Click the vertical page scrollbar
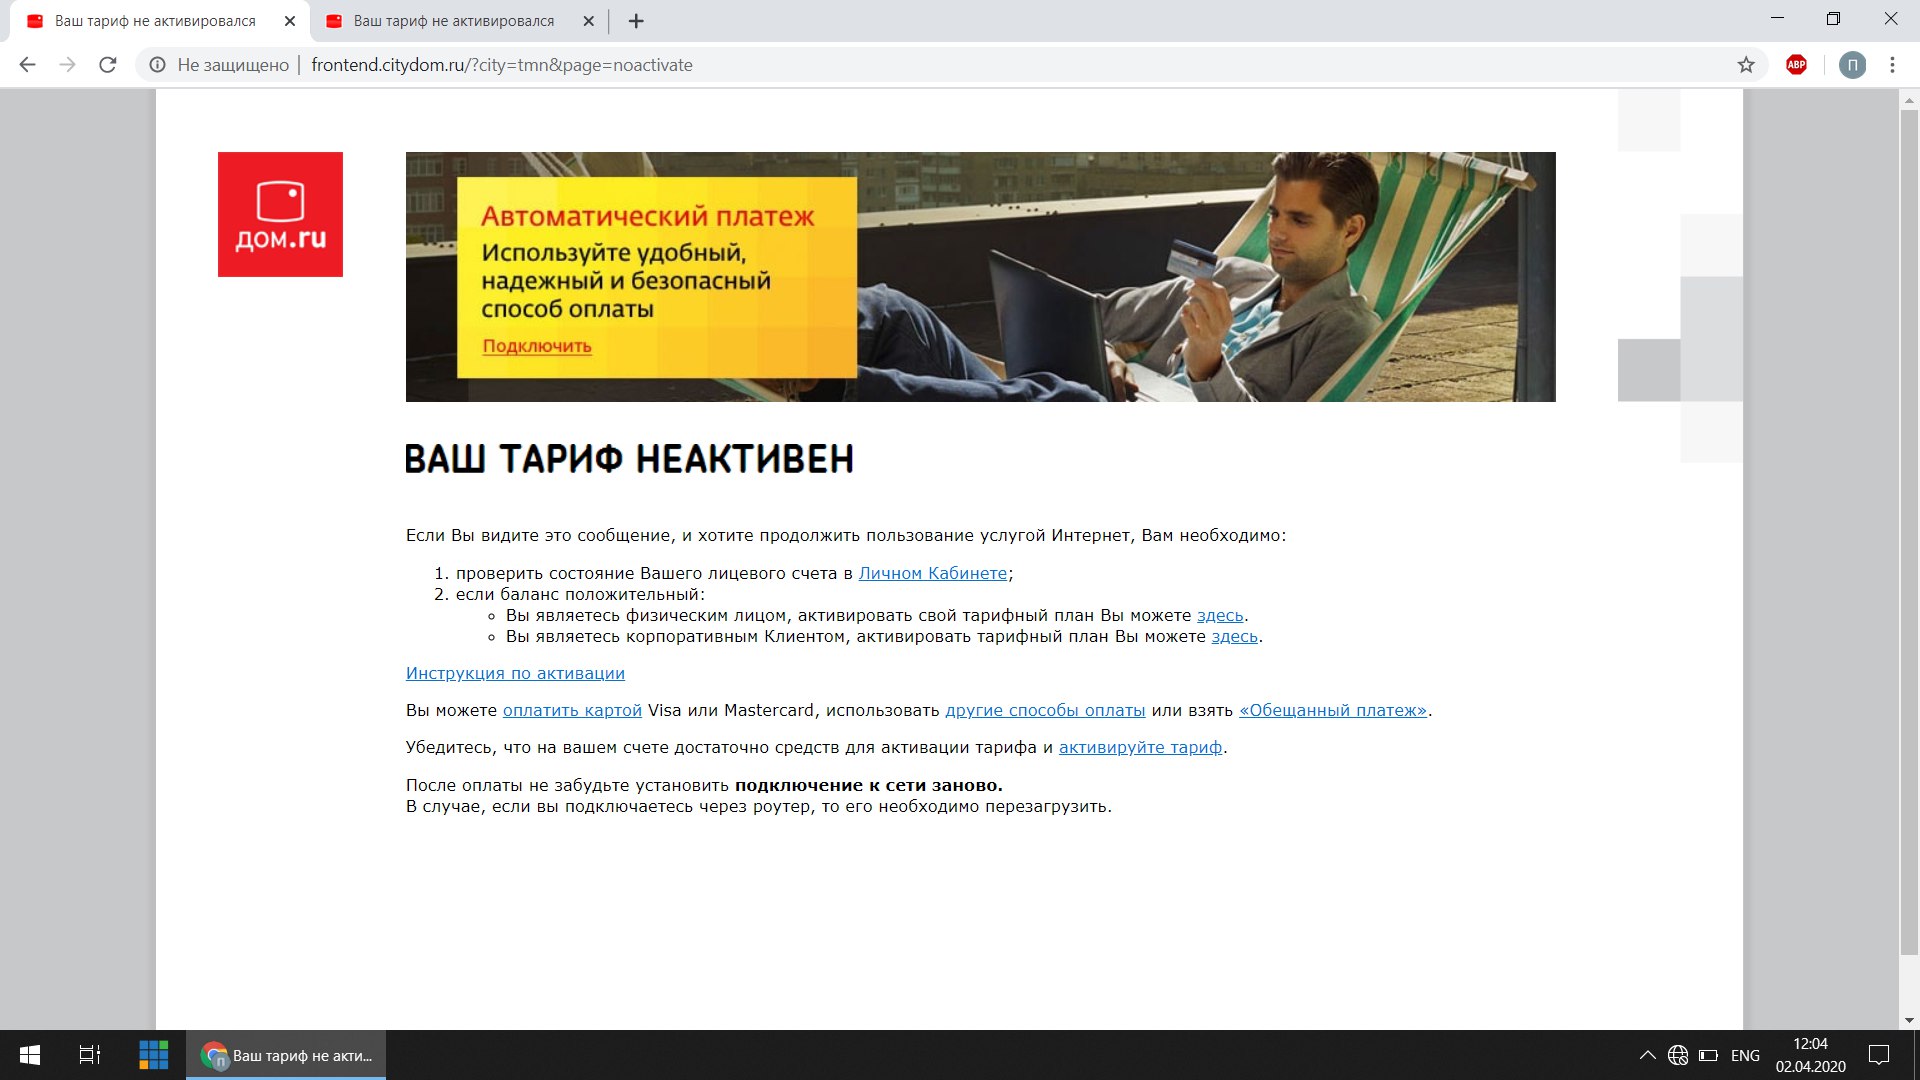The image size is (1920, 1080). pos(1909,532)
